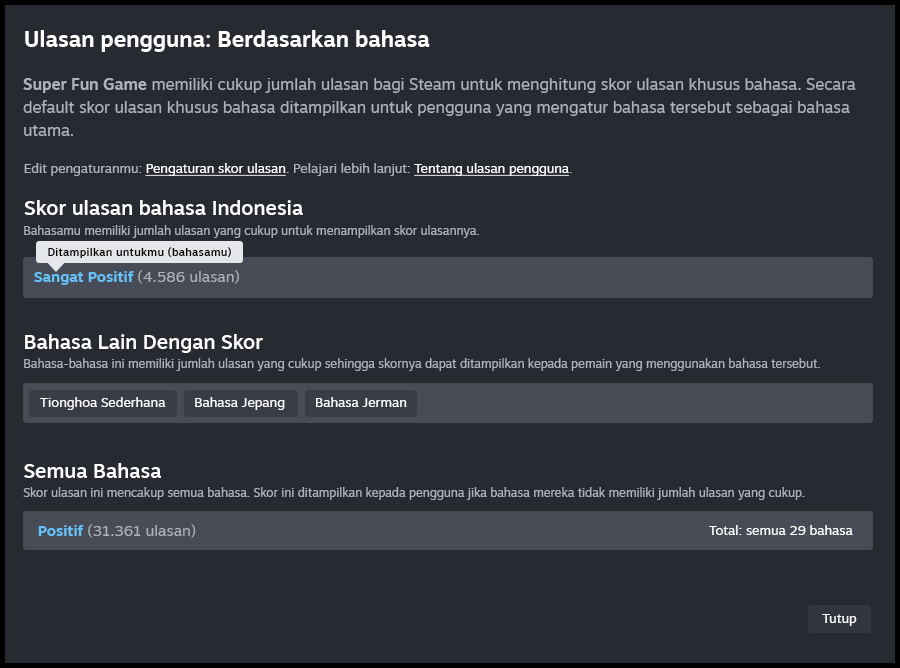The image size is (900, 668).
Task: Click the Sangat Positif review score
Action: (x=83, y=277)
